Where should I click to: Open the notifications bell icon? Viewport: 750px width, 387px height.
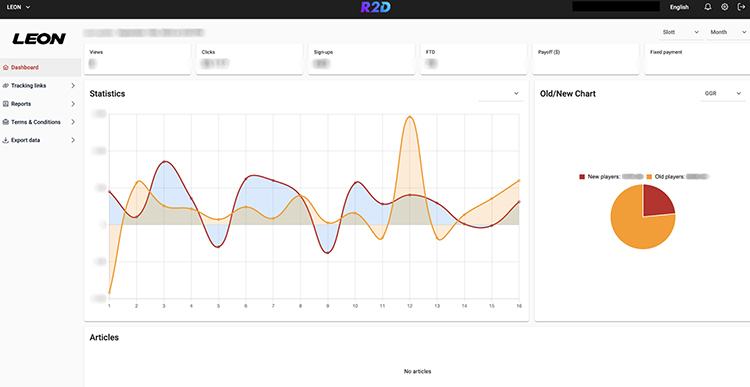pos(708,7)
